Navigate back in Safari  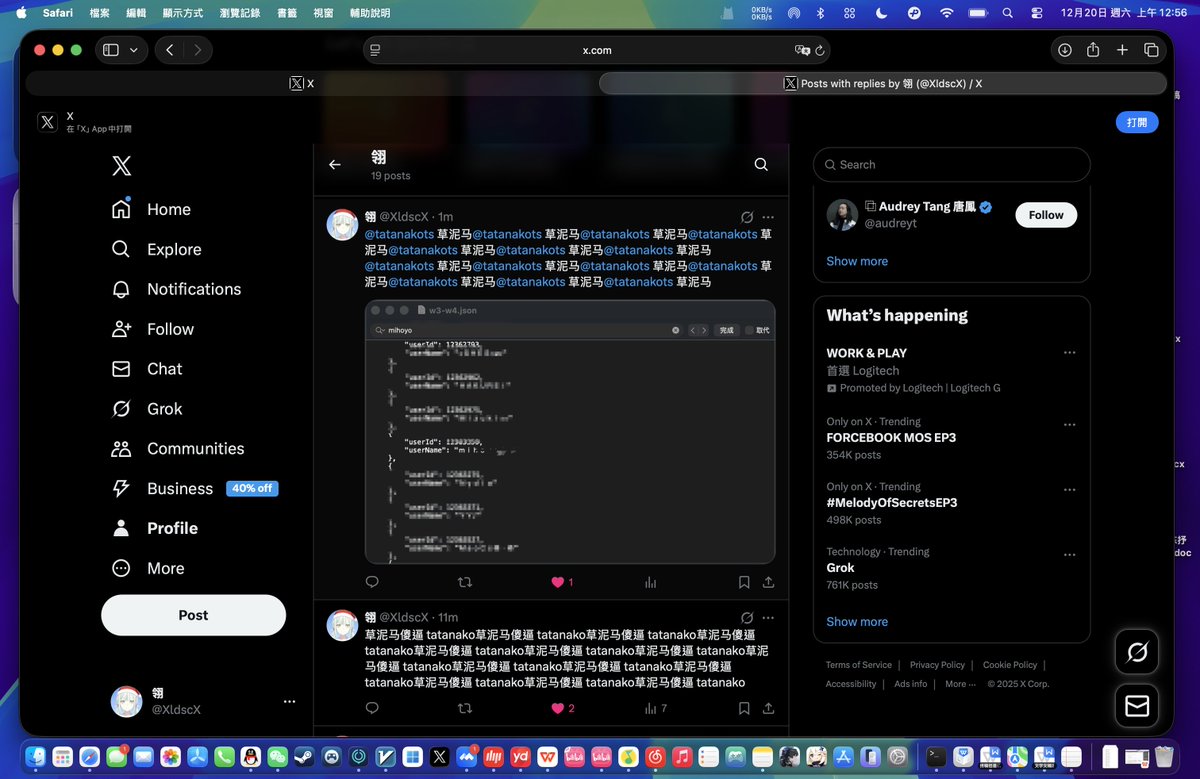[170, 50]
